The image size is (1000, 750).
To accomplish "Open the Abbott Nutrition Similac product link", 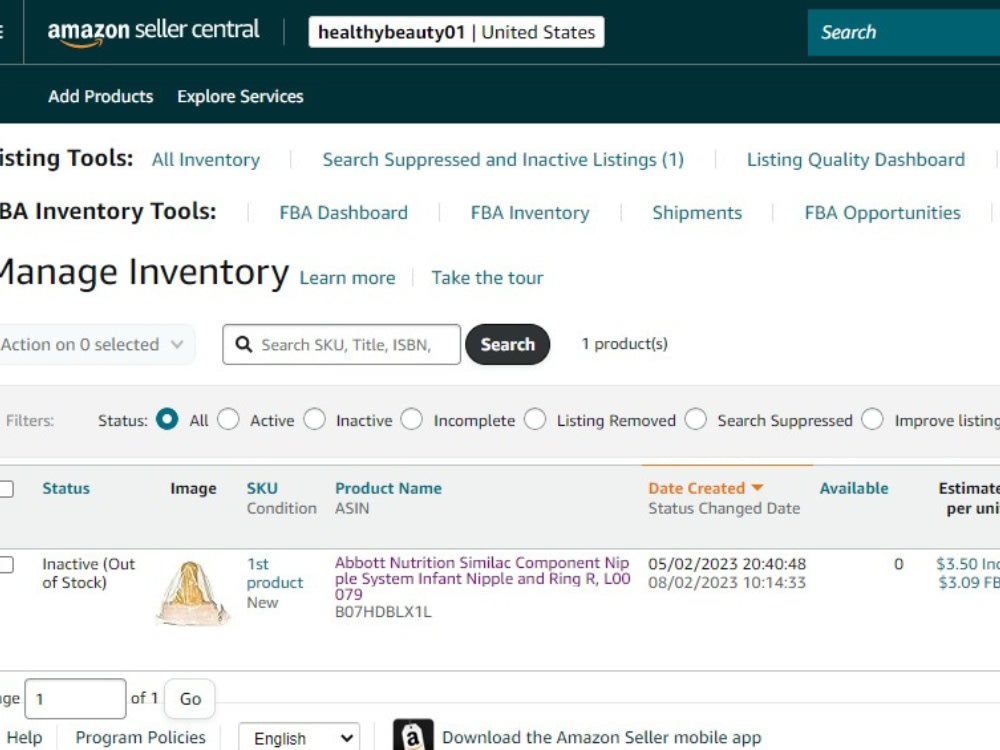I will tap(482, 578).
